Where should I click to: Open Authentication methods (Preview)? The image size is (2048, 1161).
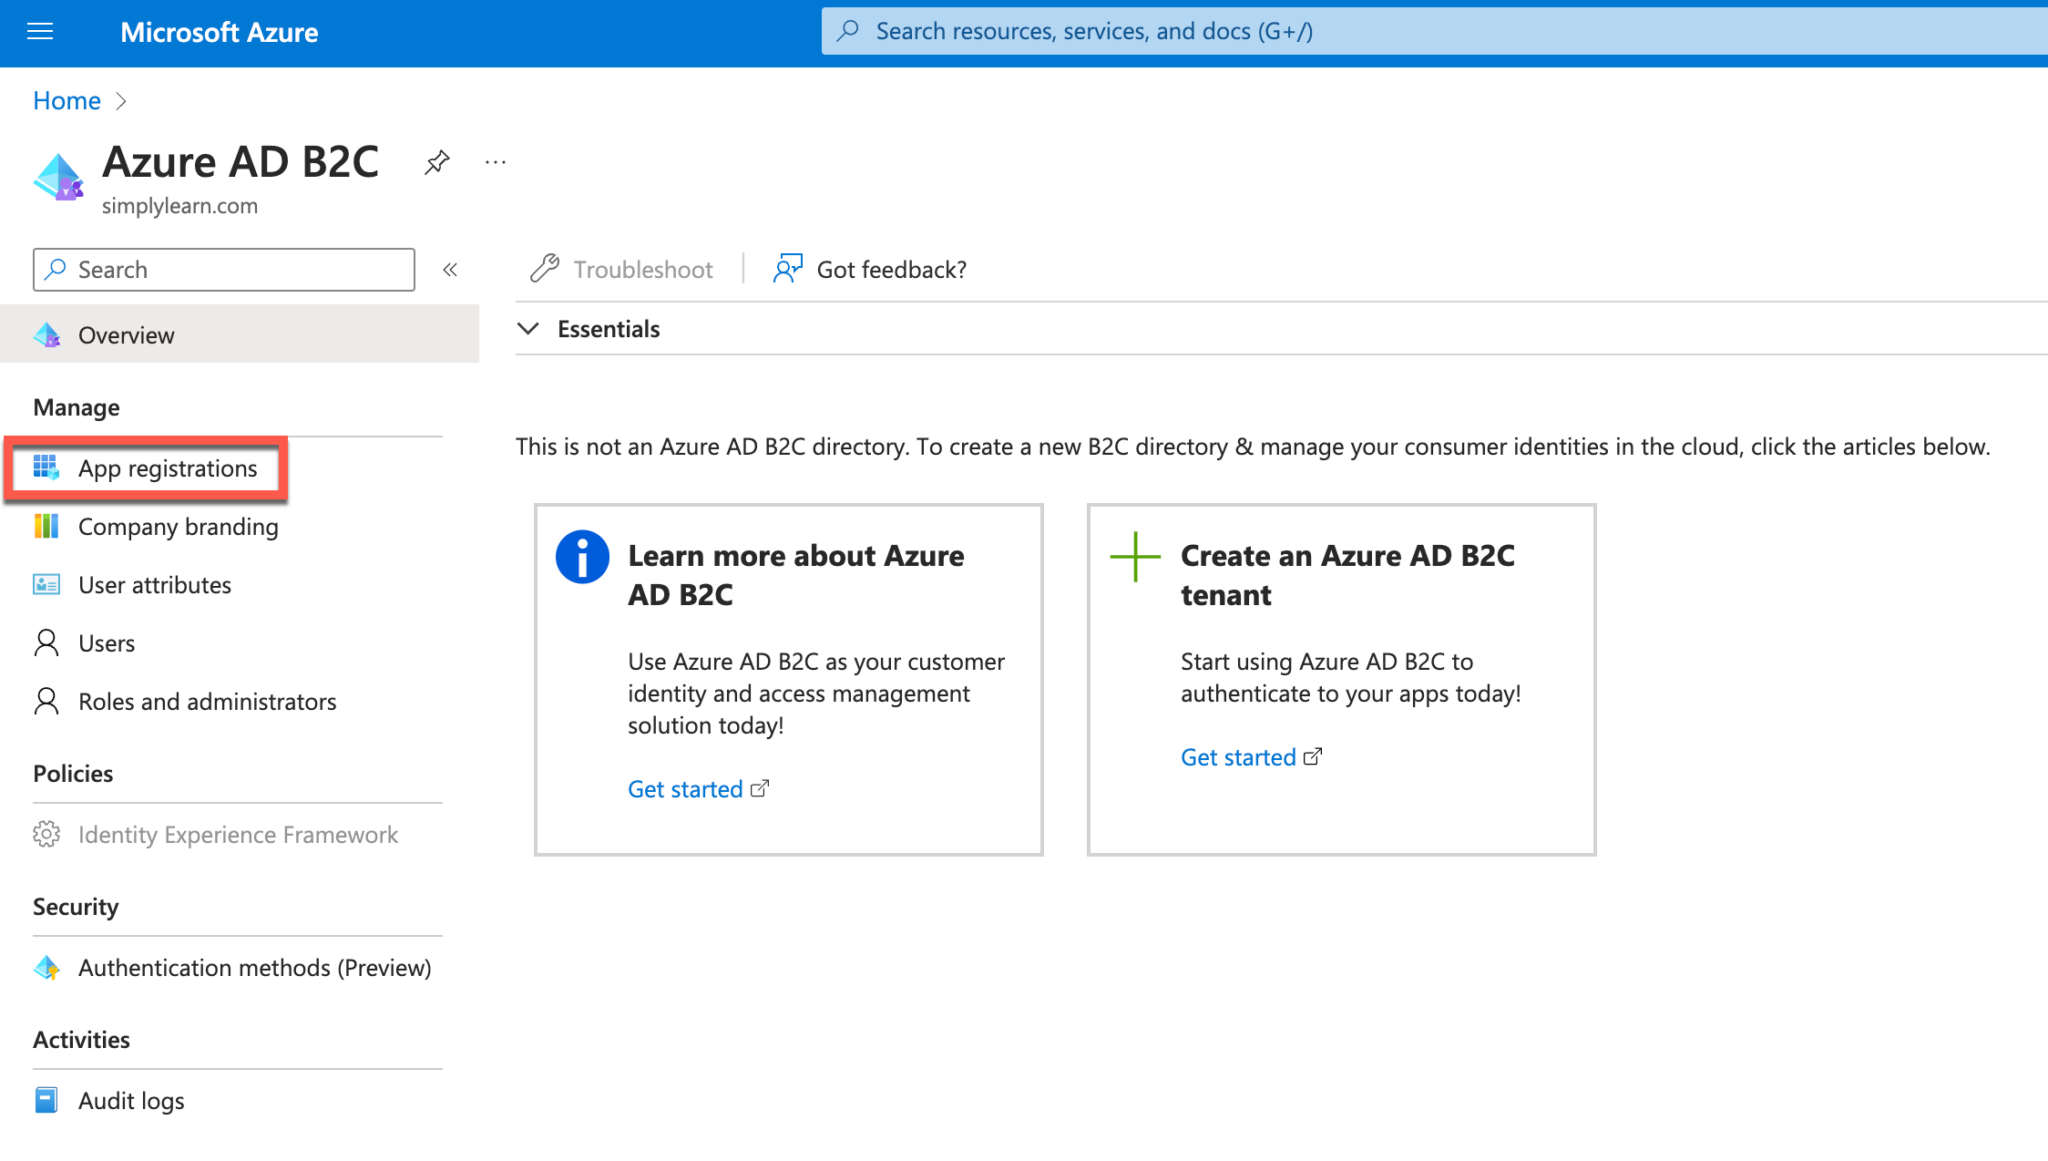point(254,967)
